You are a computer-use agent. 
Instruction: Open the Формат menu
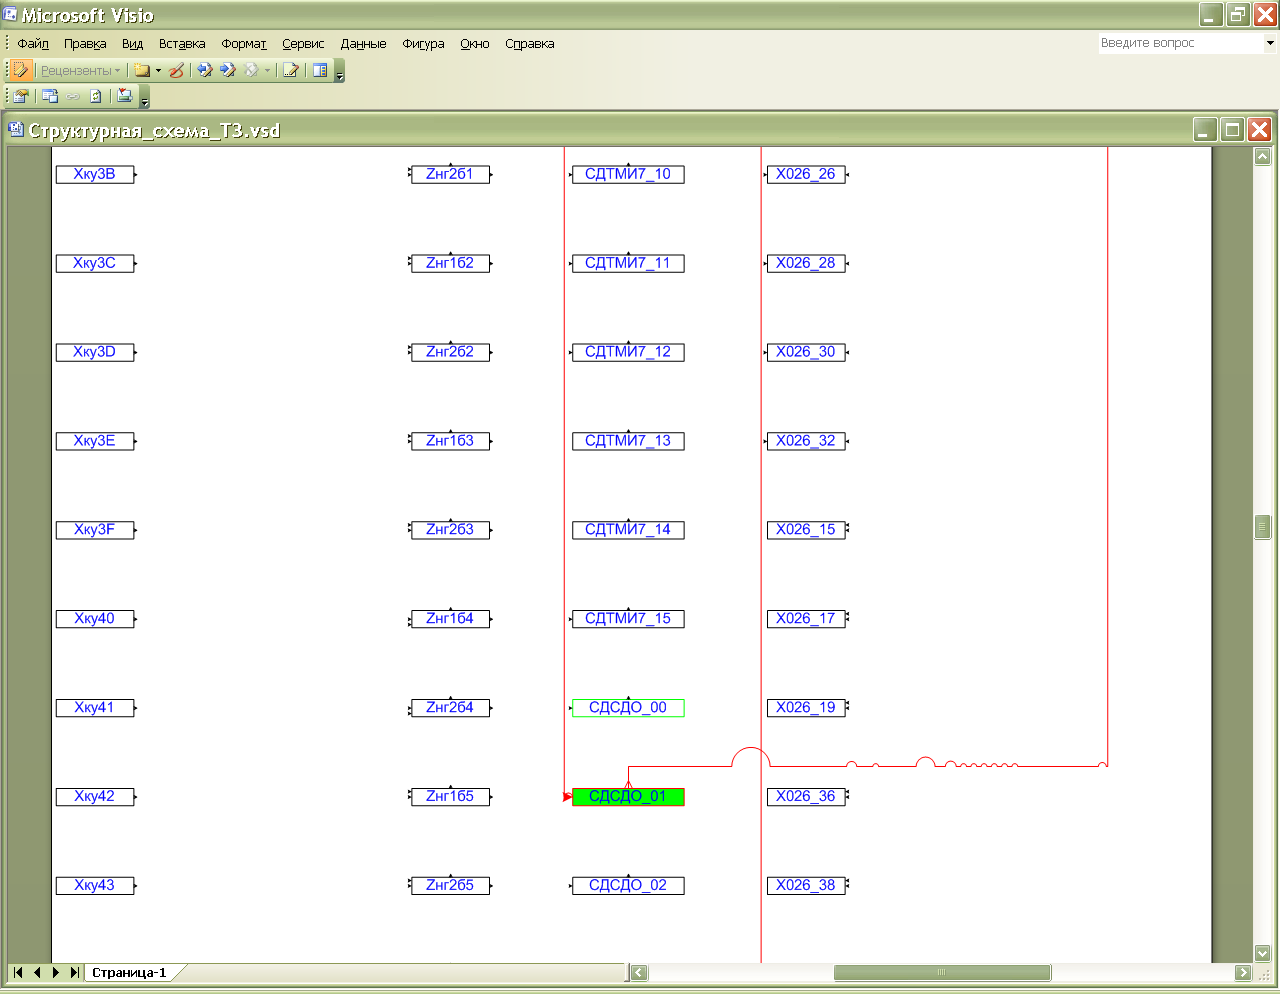[244, 44]
